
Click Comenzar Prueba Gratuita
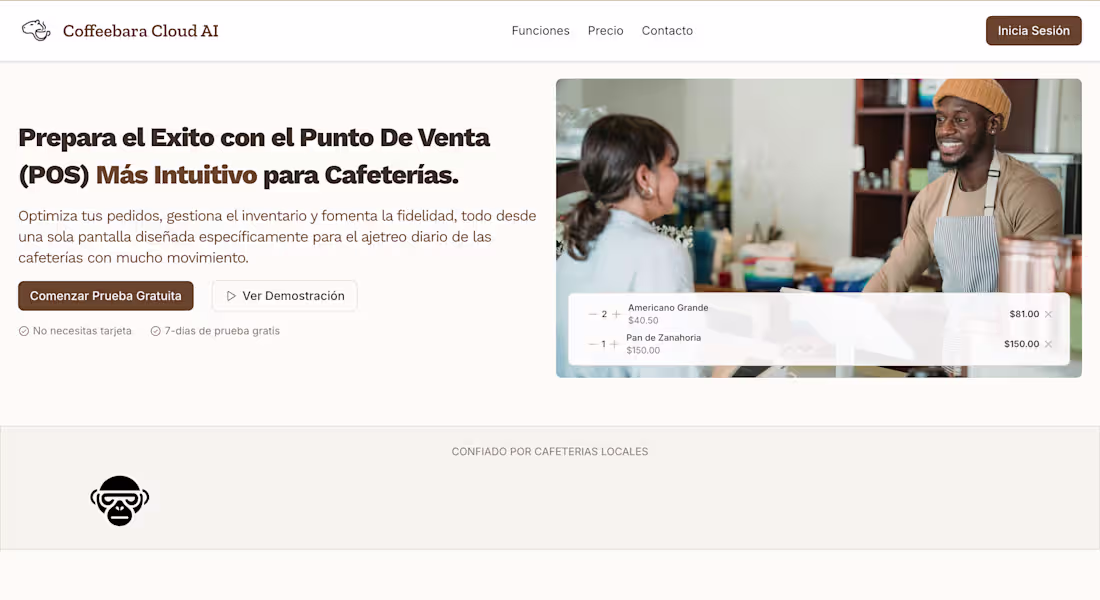coord(105,296)
